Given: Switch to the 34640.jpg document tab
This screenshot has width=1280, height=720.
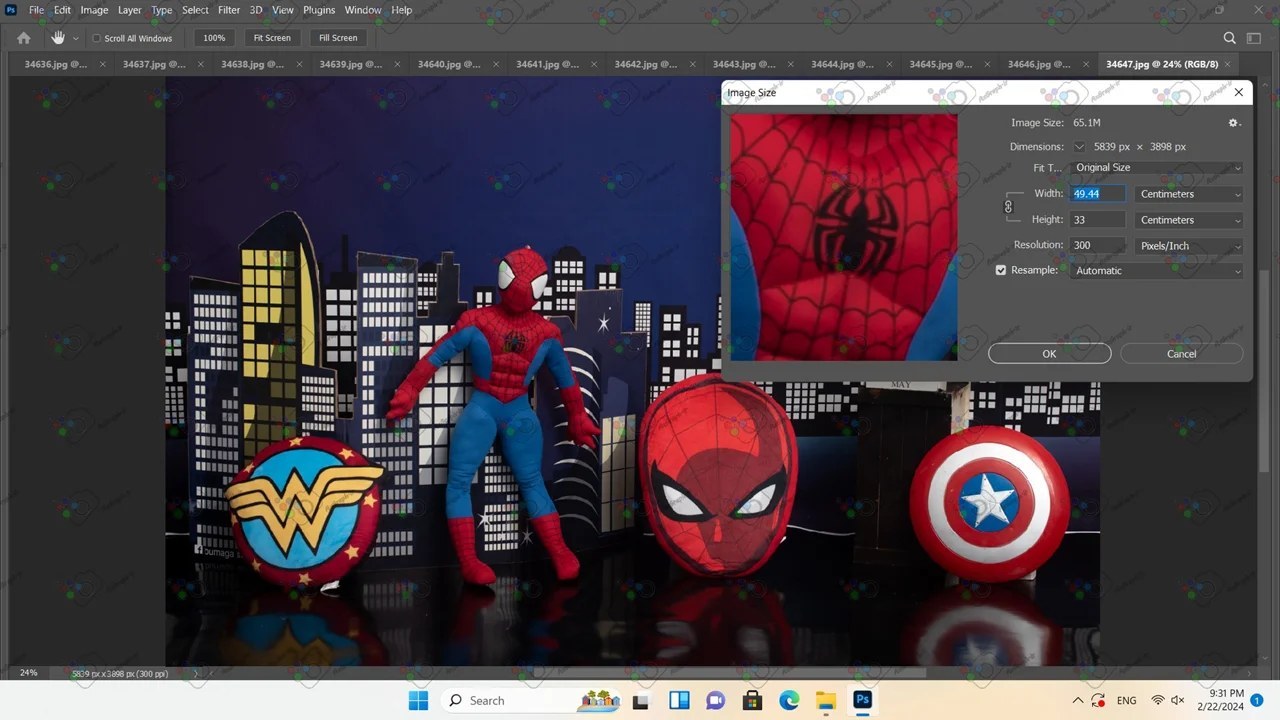Looking at the screenshot, I should pyautogui.click(x=445, y=64).
